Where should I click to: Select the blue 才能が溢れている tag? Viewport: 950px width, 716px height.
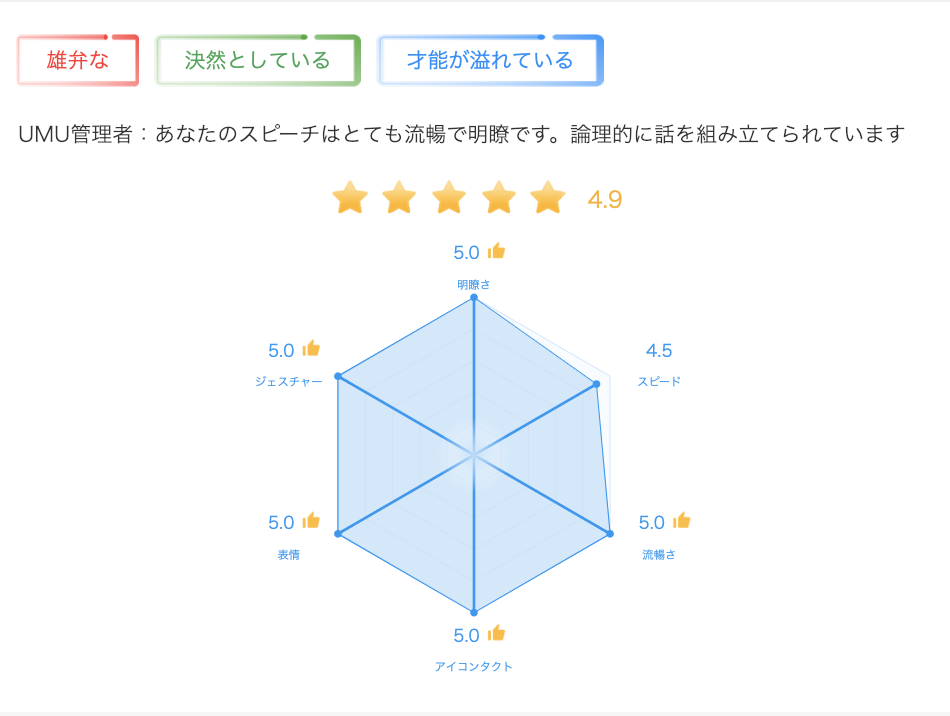490,60
